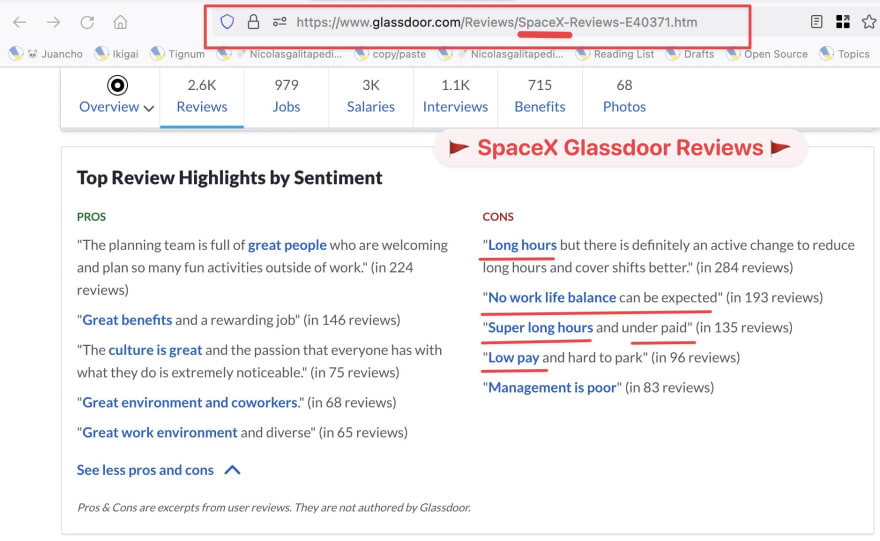Click the "Great benefits" link

pos(127,320)
